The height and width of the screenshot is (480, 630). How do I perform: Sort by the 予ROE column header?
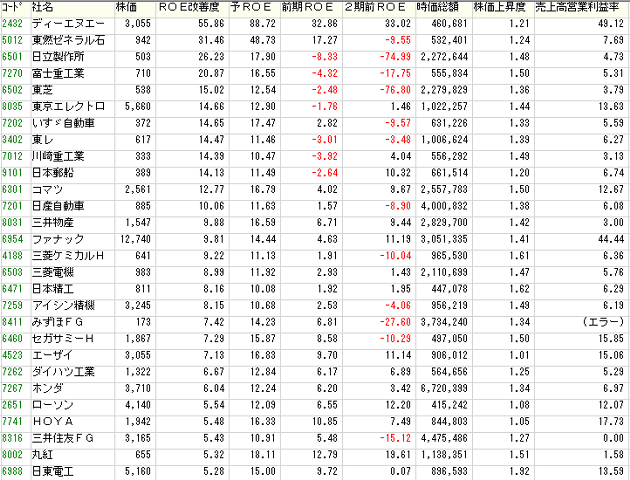(251, 7)
